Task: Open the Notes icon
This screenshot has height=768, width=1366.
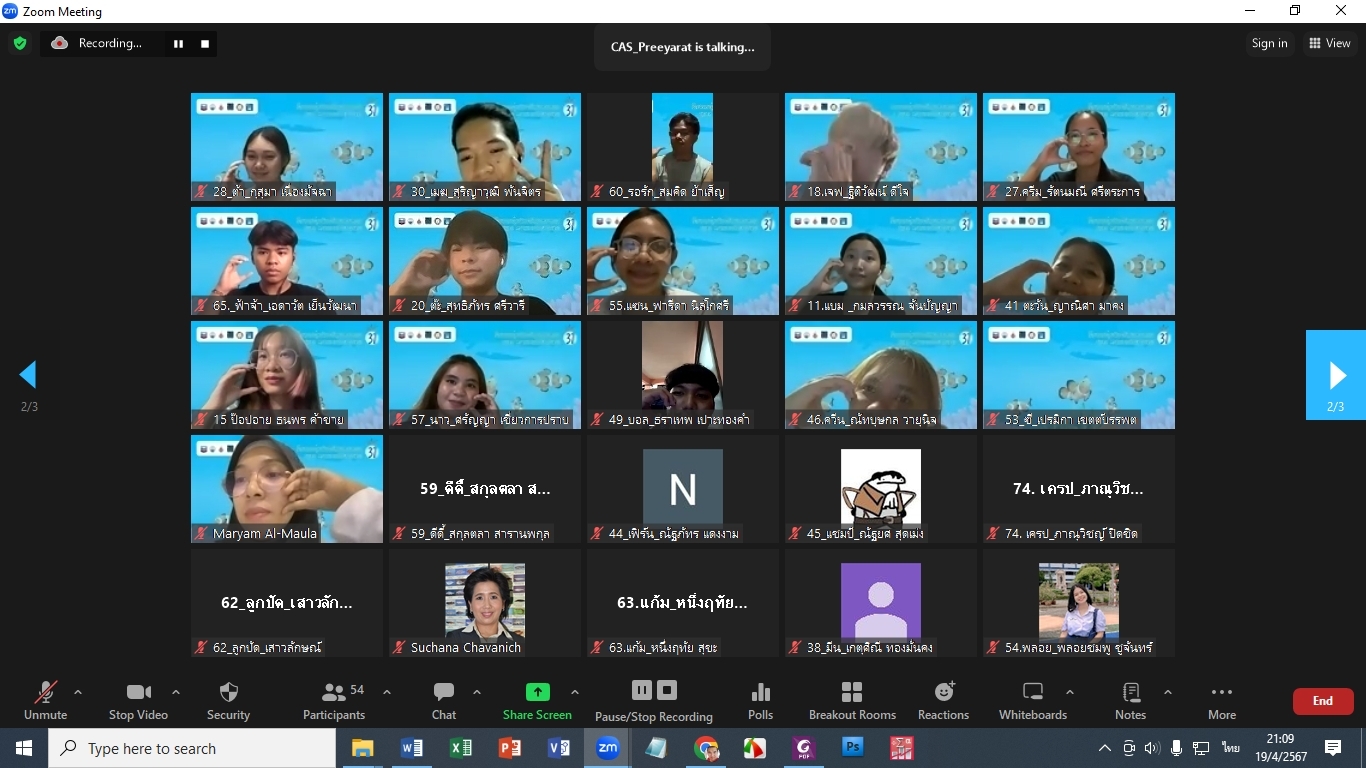Action: (x=1130, y=701)
